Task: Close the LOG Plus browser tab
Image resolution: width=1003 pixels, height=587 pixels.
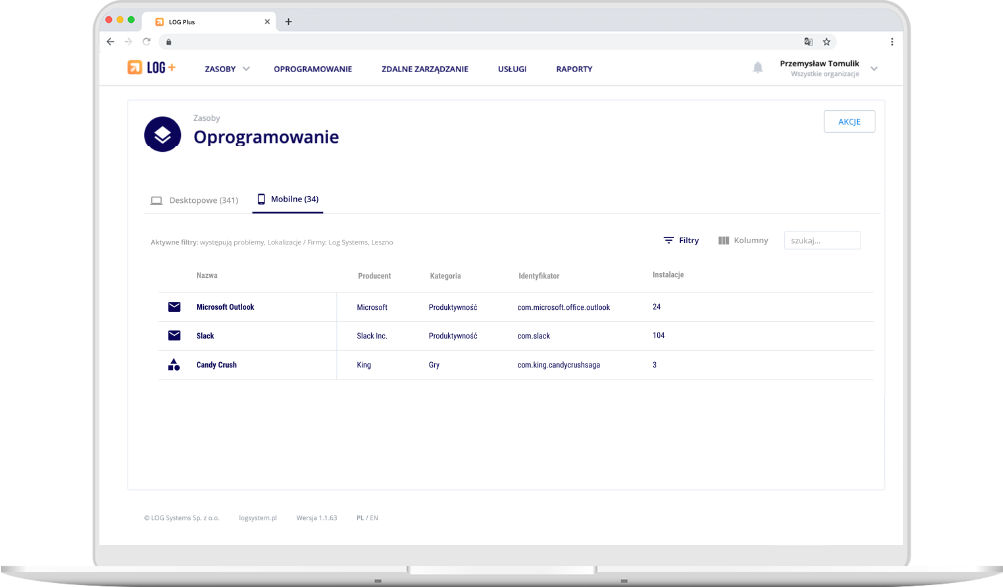Action: click(x=267, y=22)
